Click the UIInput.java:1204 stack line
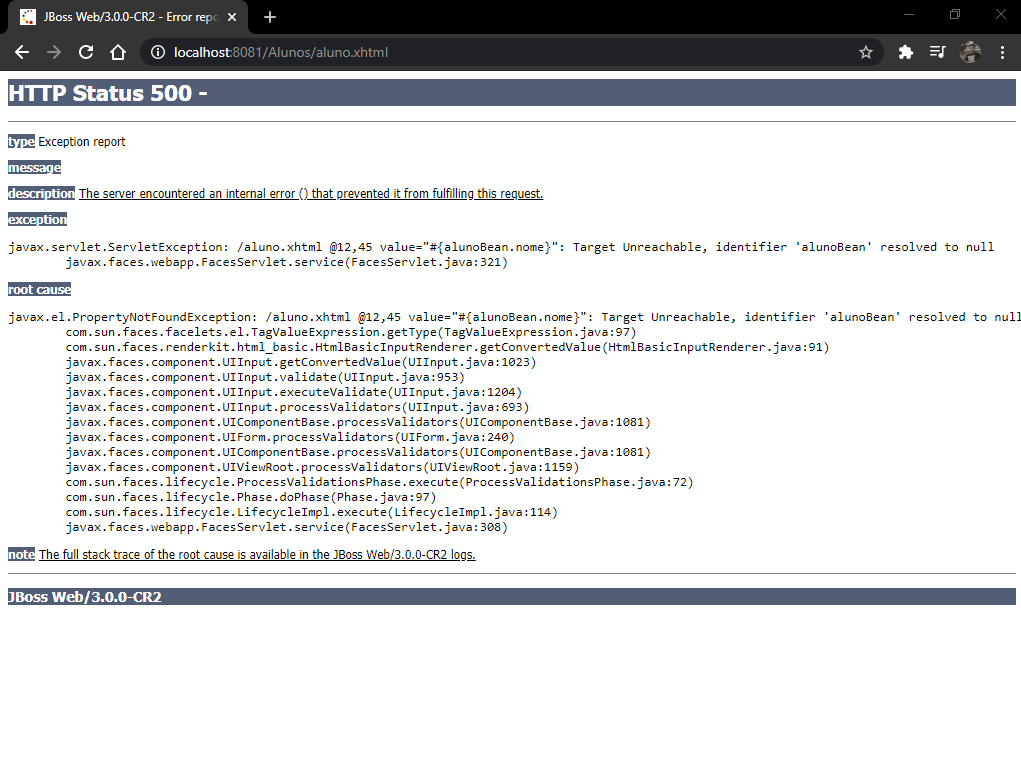 293,392
